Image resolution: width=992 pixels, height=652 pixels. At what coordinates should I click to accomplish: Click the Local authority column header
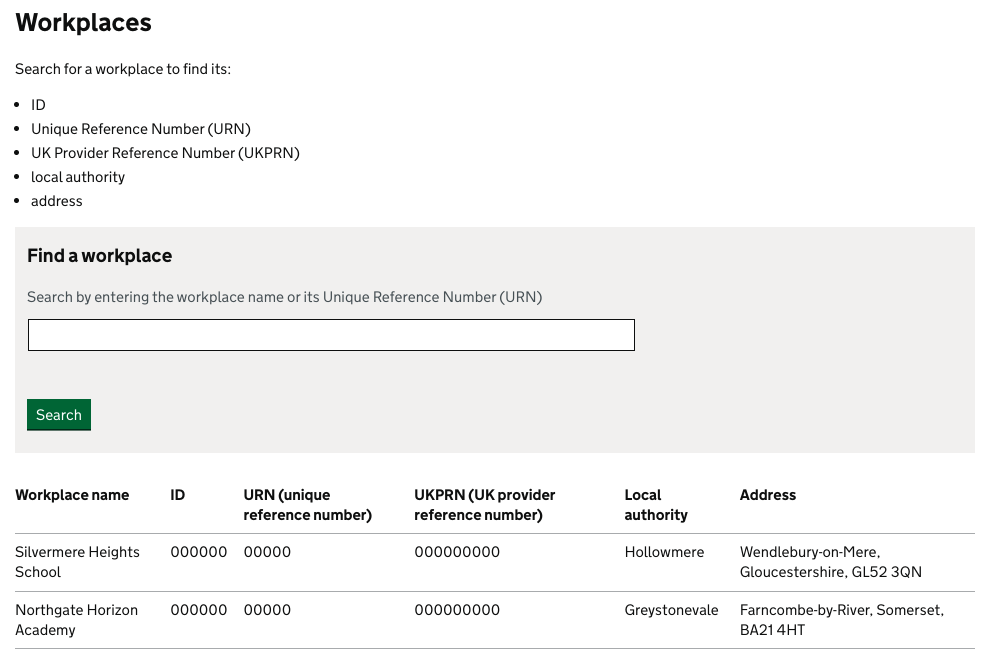[x=656, y=504]
